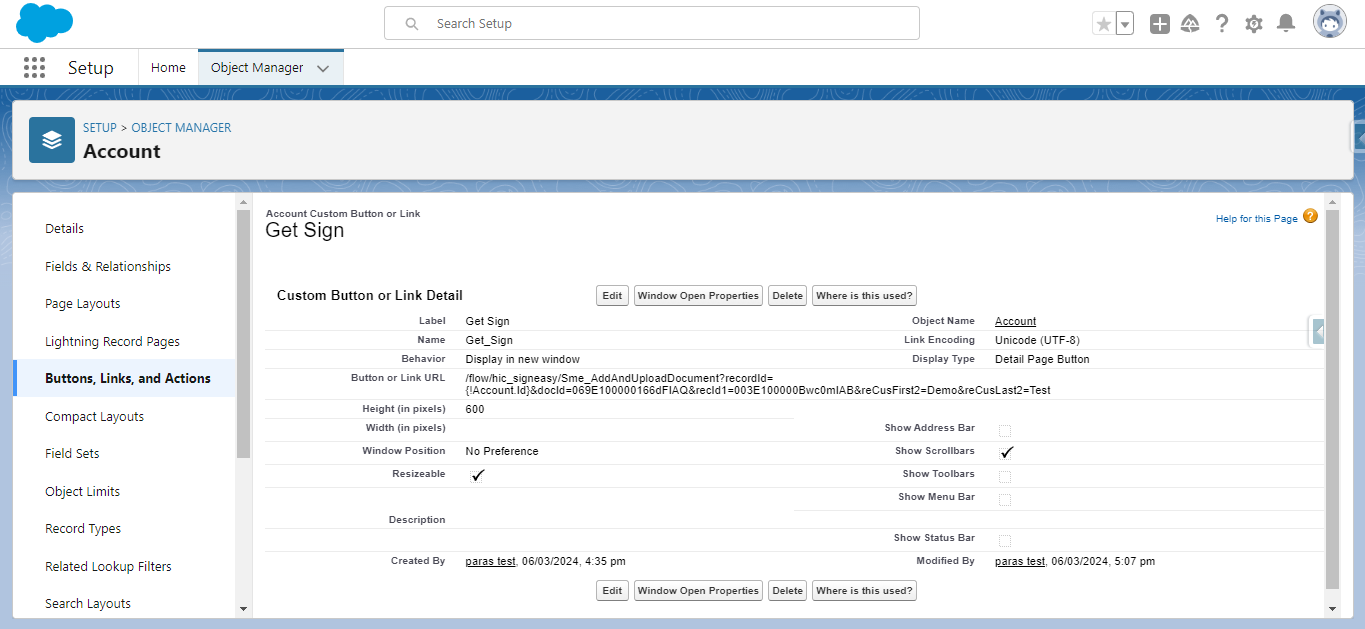Image resolution: width=1365 pixels, height=629 pixels.
Task: Select Buttons, Links, and Actions
Action: pos(128,379)
